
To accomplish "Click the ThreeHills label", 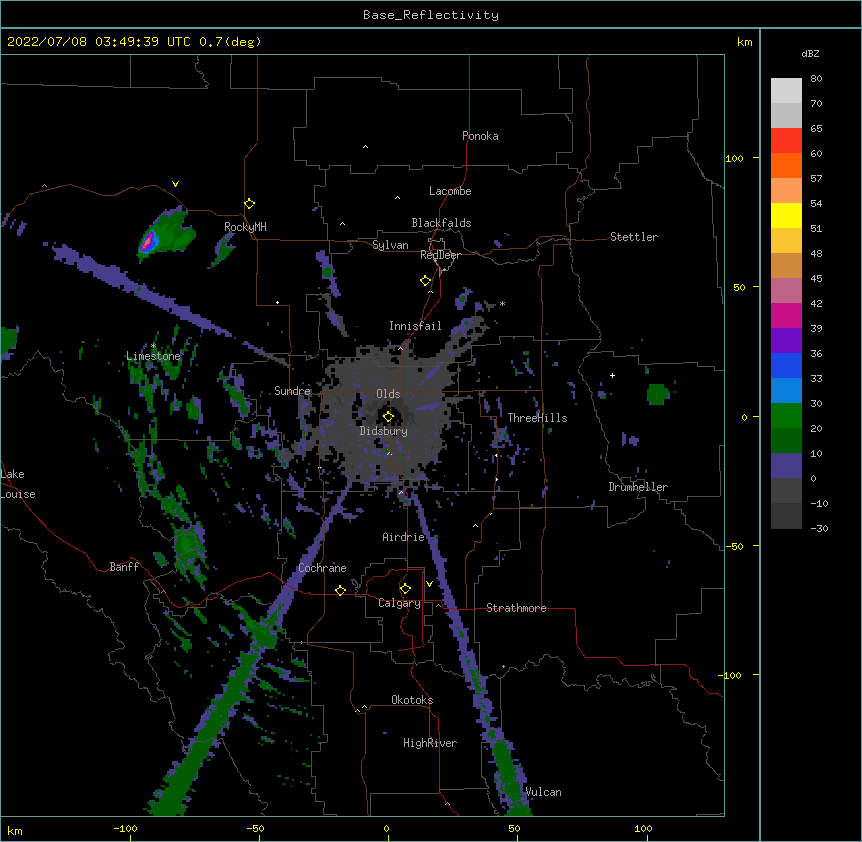I will click(x=537, y=418).
